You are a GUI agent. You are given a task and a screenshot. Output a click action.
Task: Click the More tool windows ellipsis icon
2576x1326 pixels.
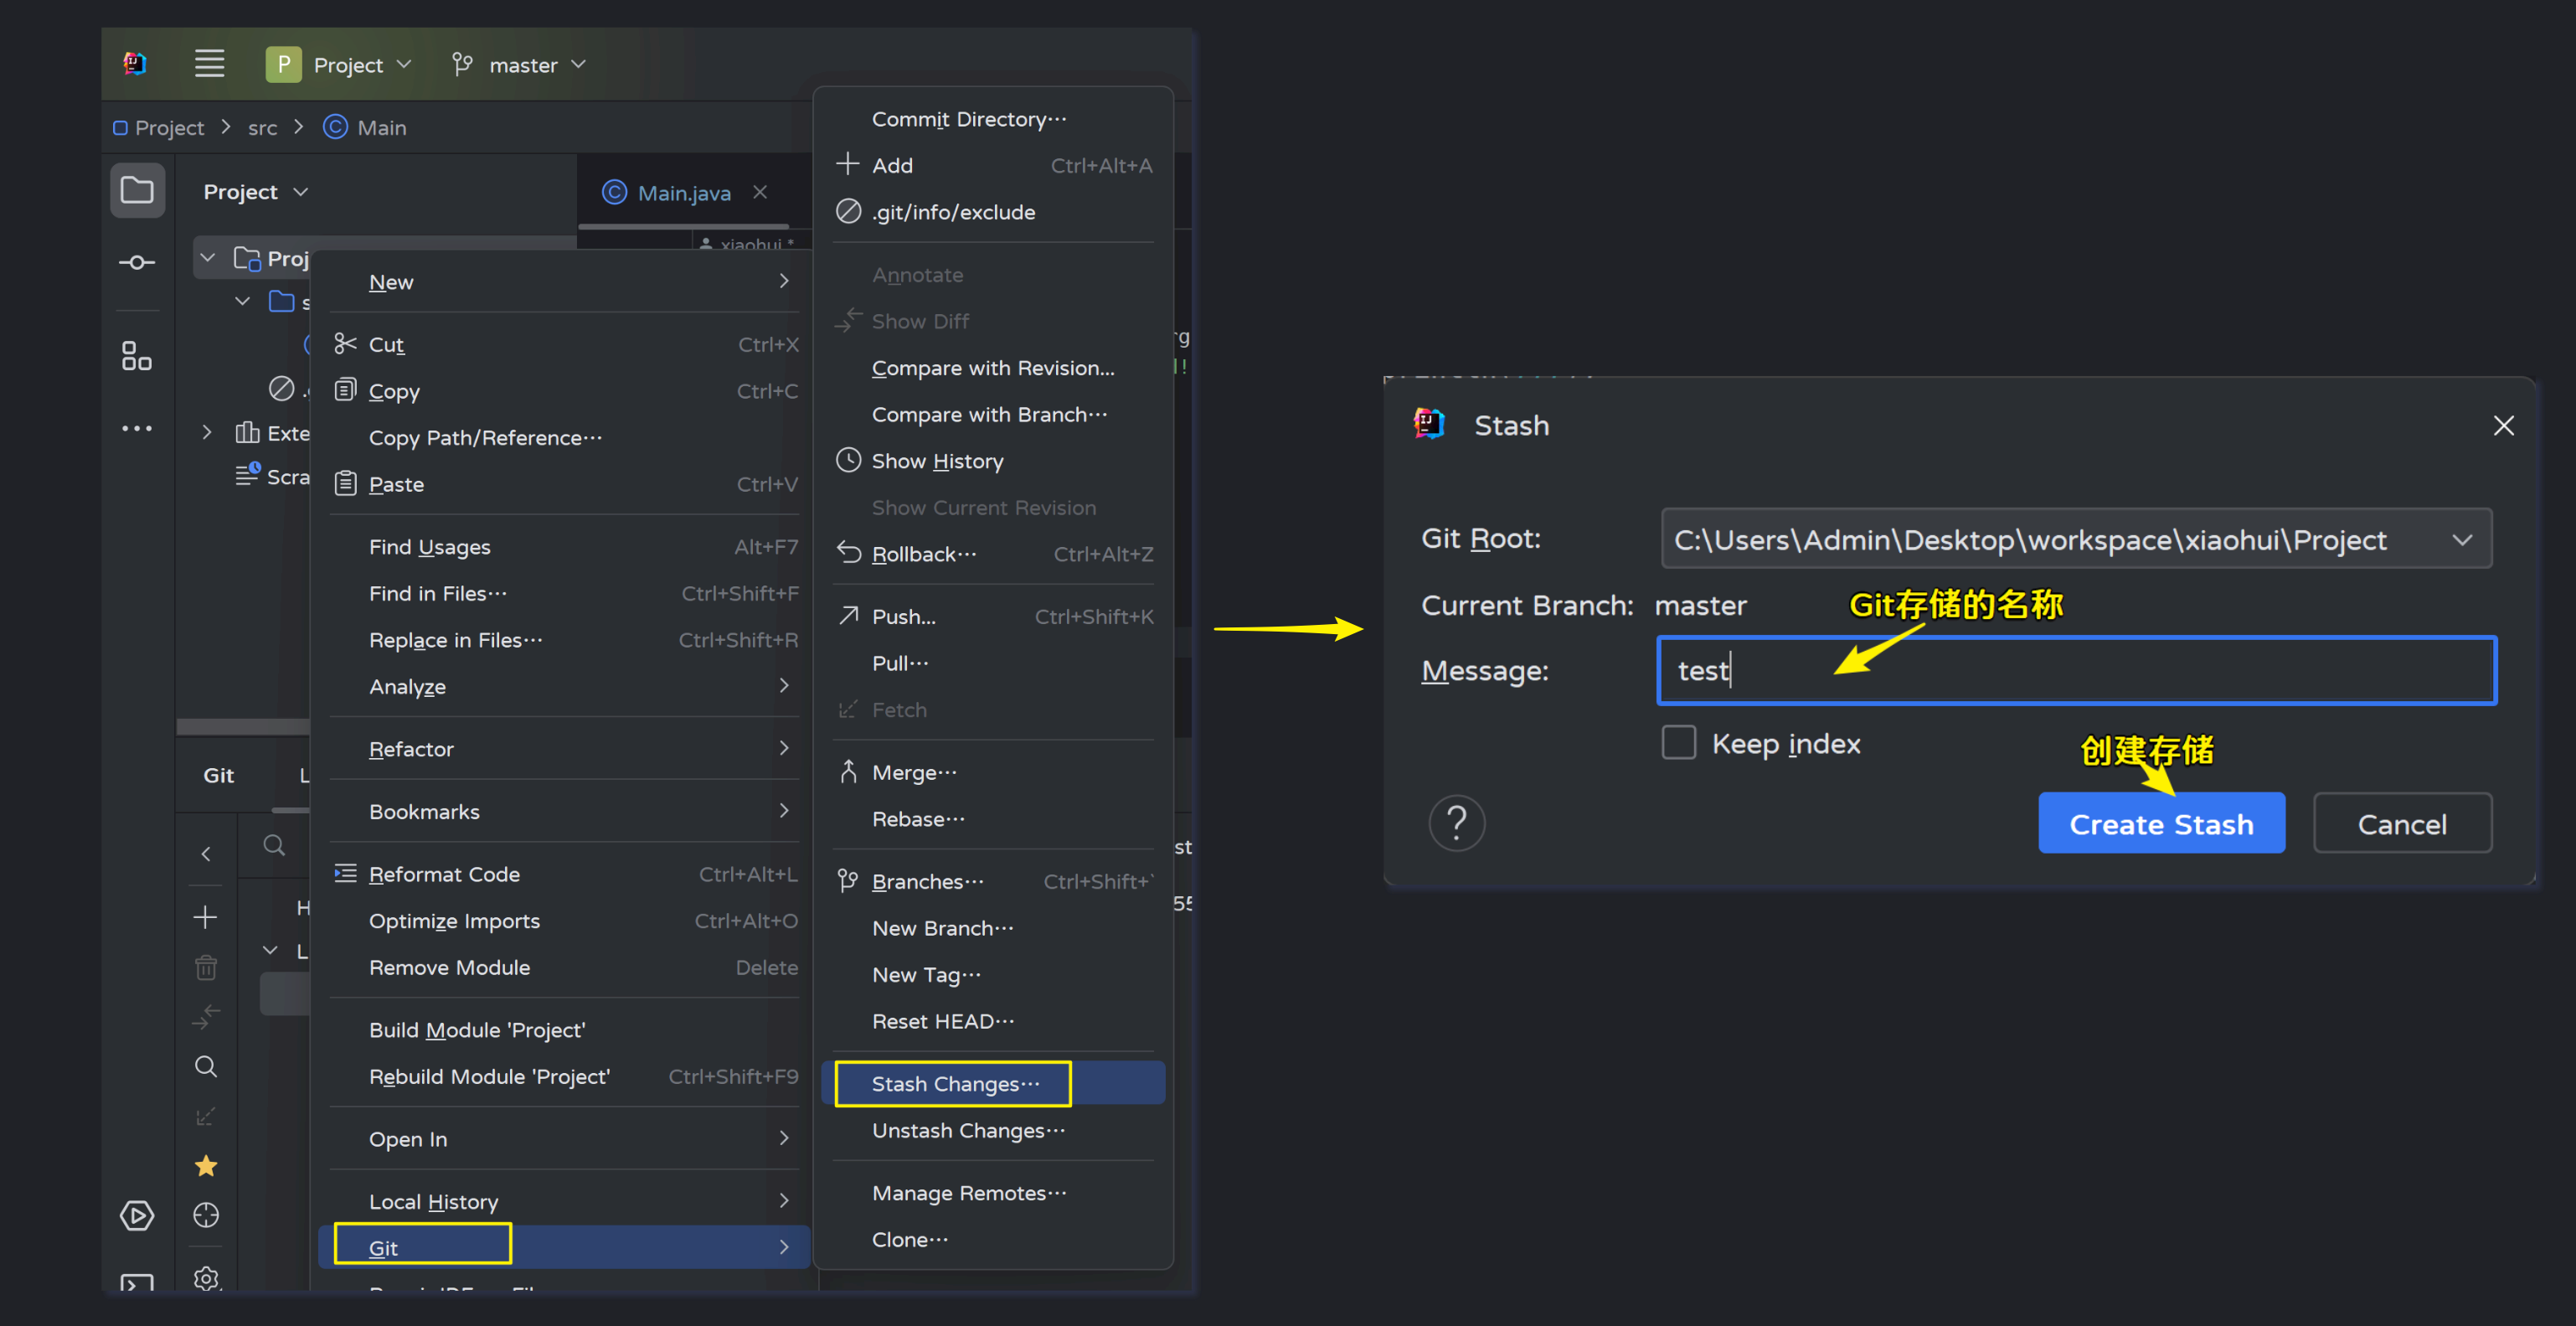tap(137, 428)
